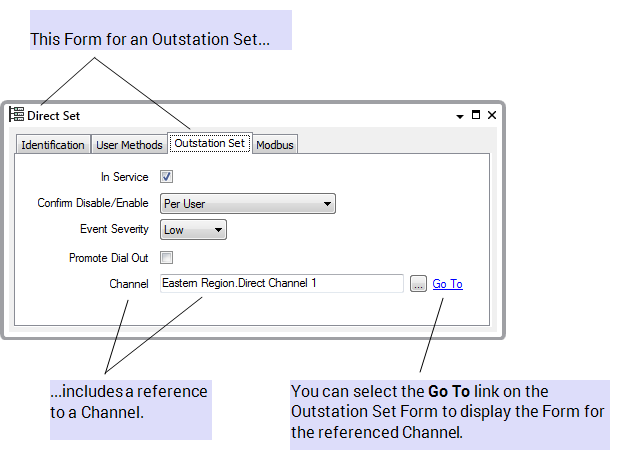
Task: Uncheck the In Service checkbox
Action: tap(167, 177)
